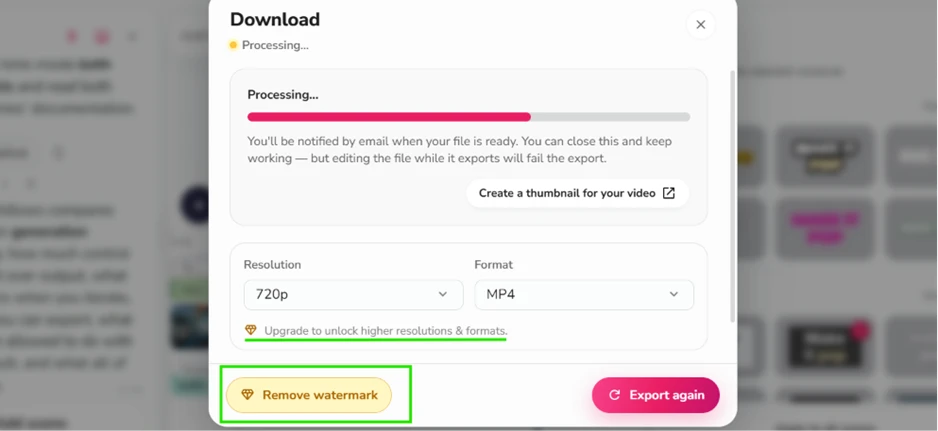This screenshot has height=431, width=938.
Task: Click the external-link icon on the thumbnail button
Action: pos(668,193)
